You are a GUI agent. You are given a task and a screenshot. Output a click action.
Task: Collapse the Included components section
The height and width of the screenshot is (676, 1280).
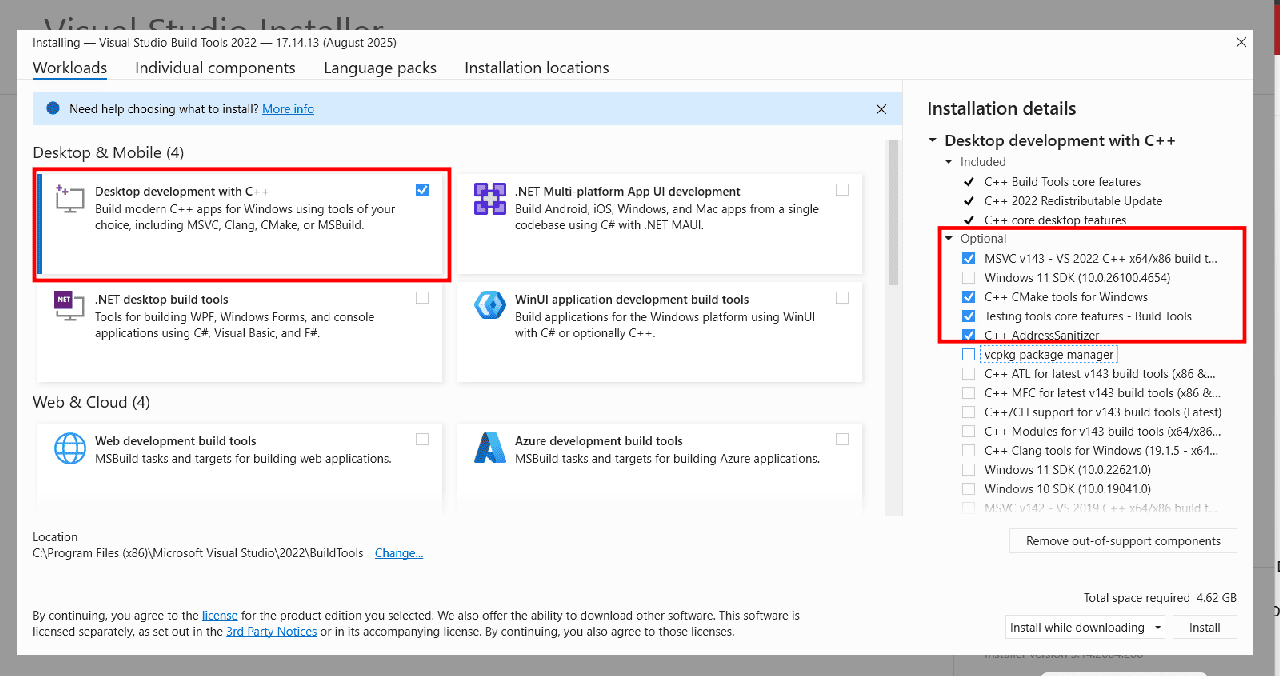[949, 162]
